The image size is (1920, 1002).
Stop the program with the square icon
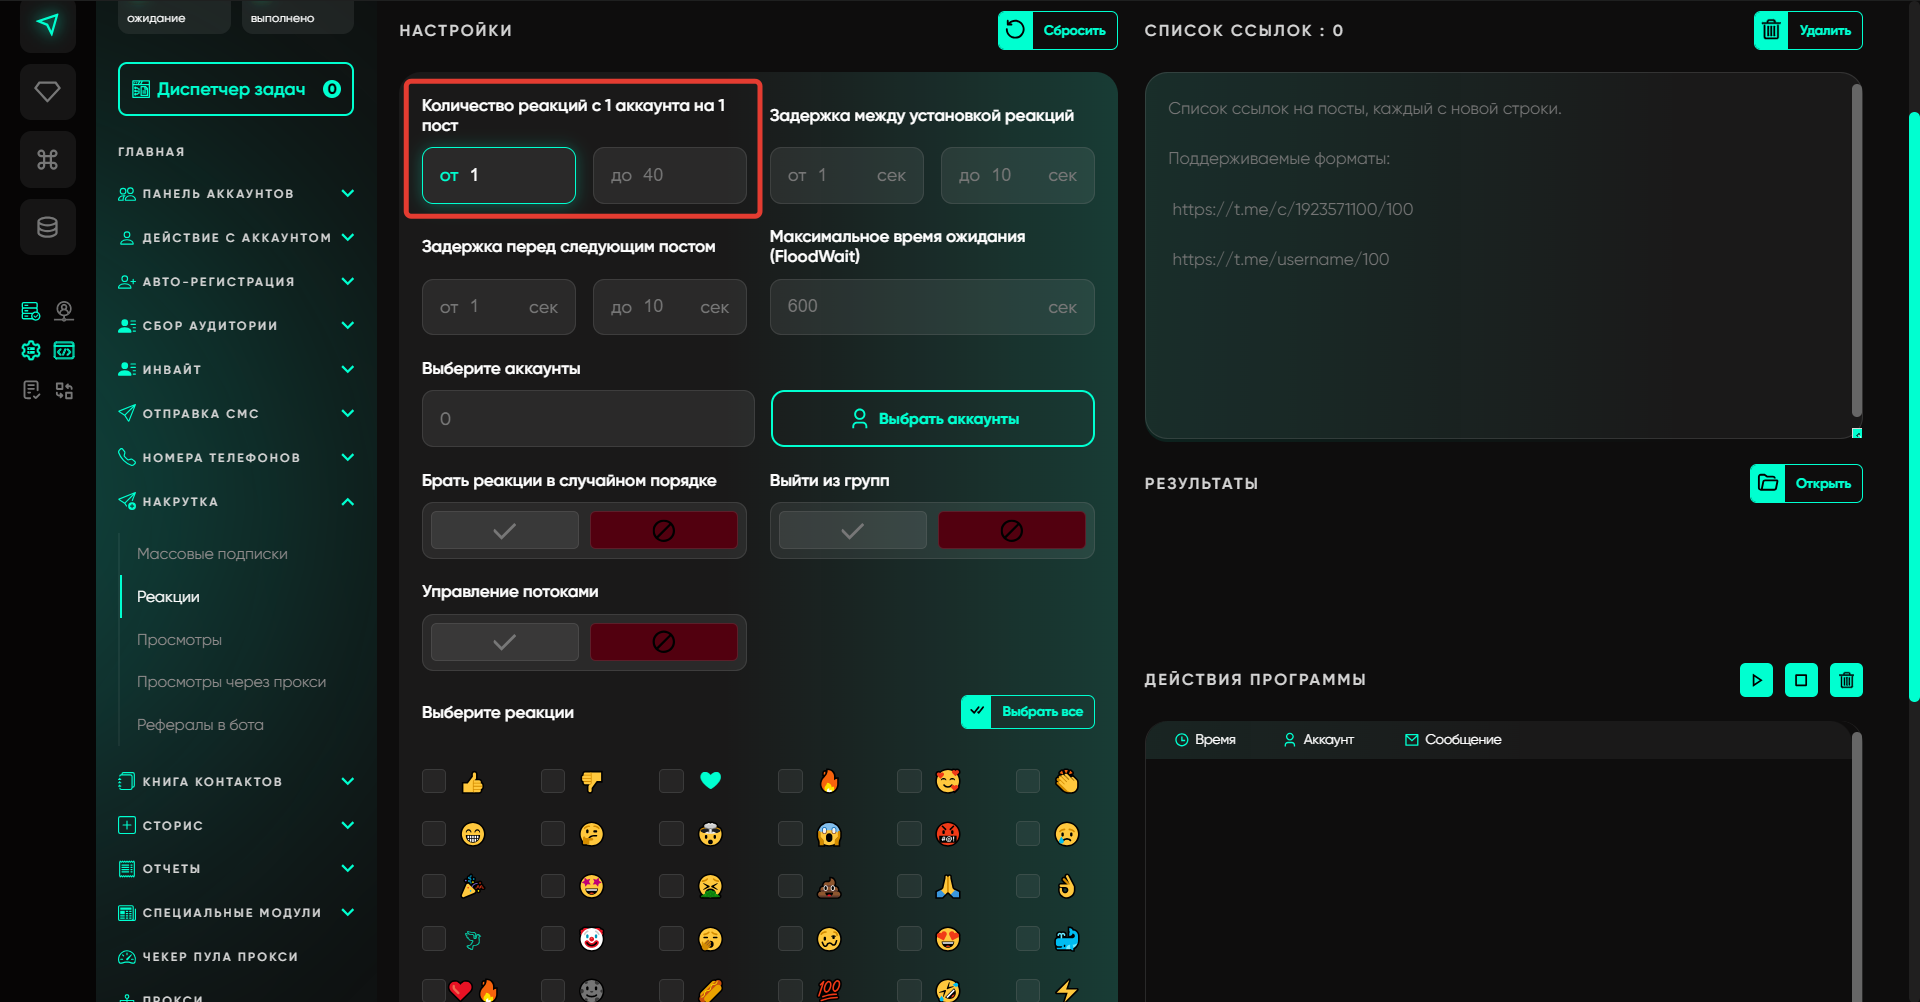pyautogui.click(x=1801, y=680)
